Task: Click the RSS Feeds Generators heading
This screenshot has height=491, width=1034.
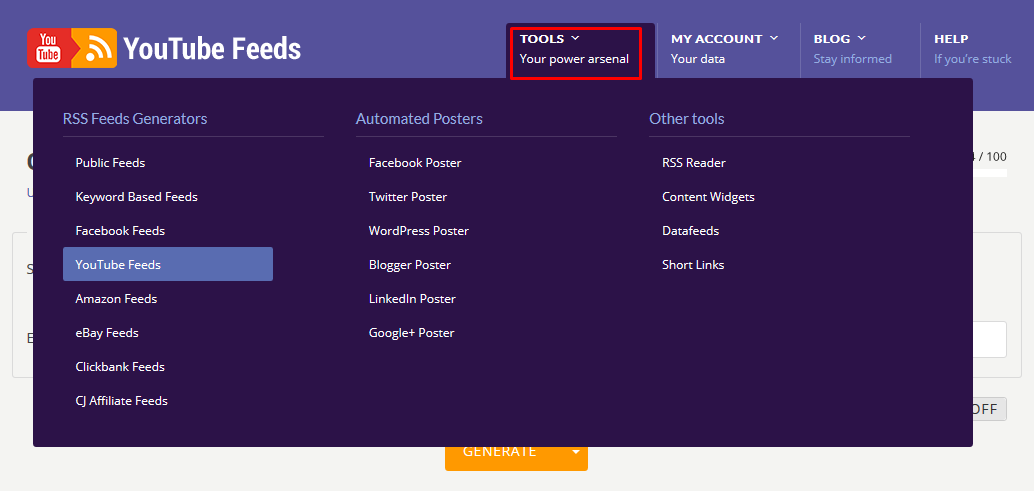Action: click(x=135, y=119)
